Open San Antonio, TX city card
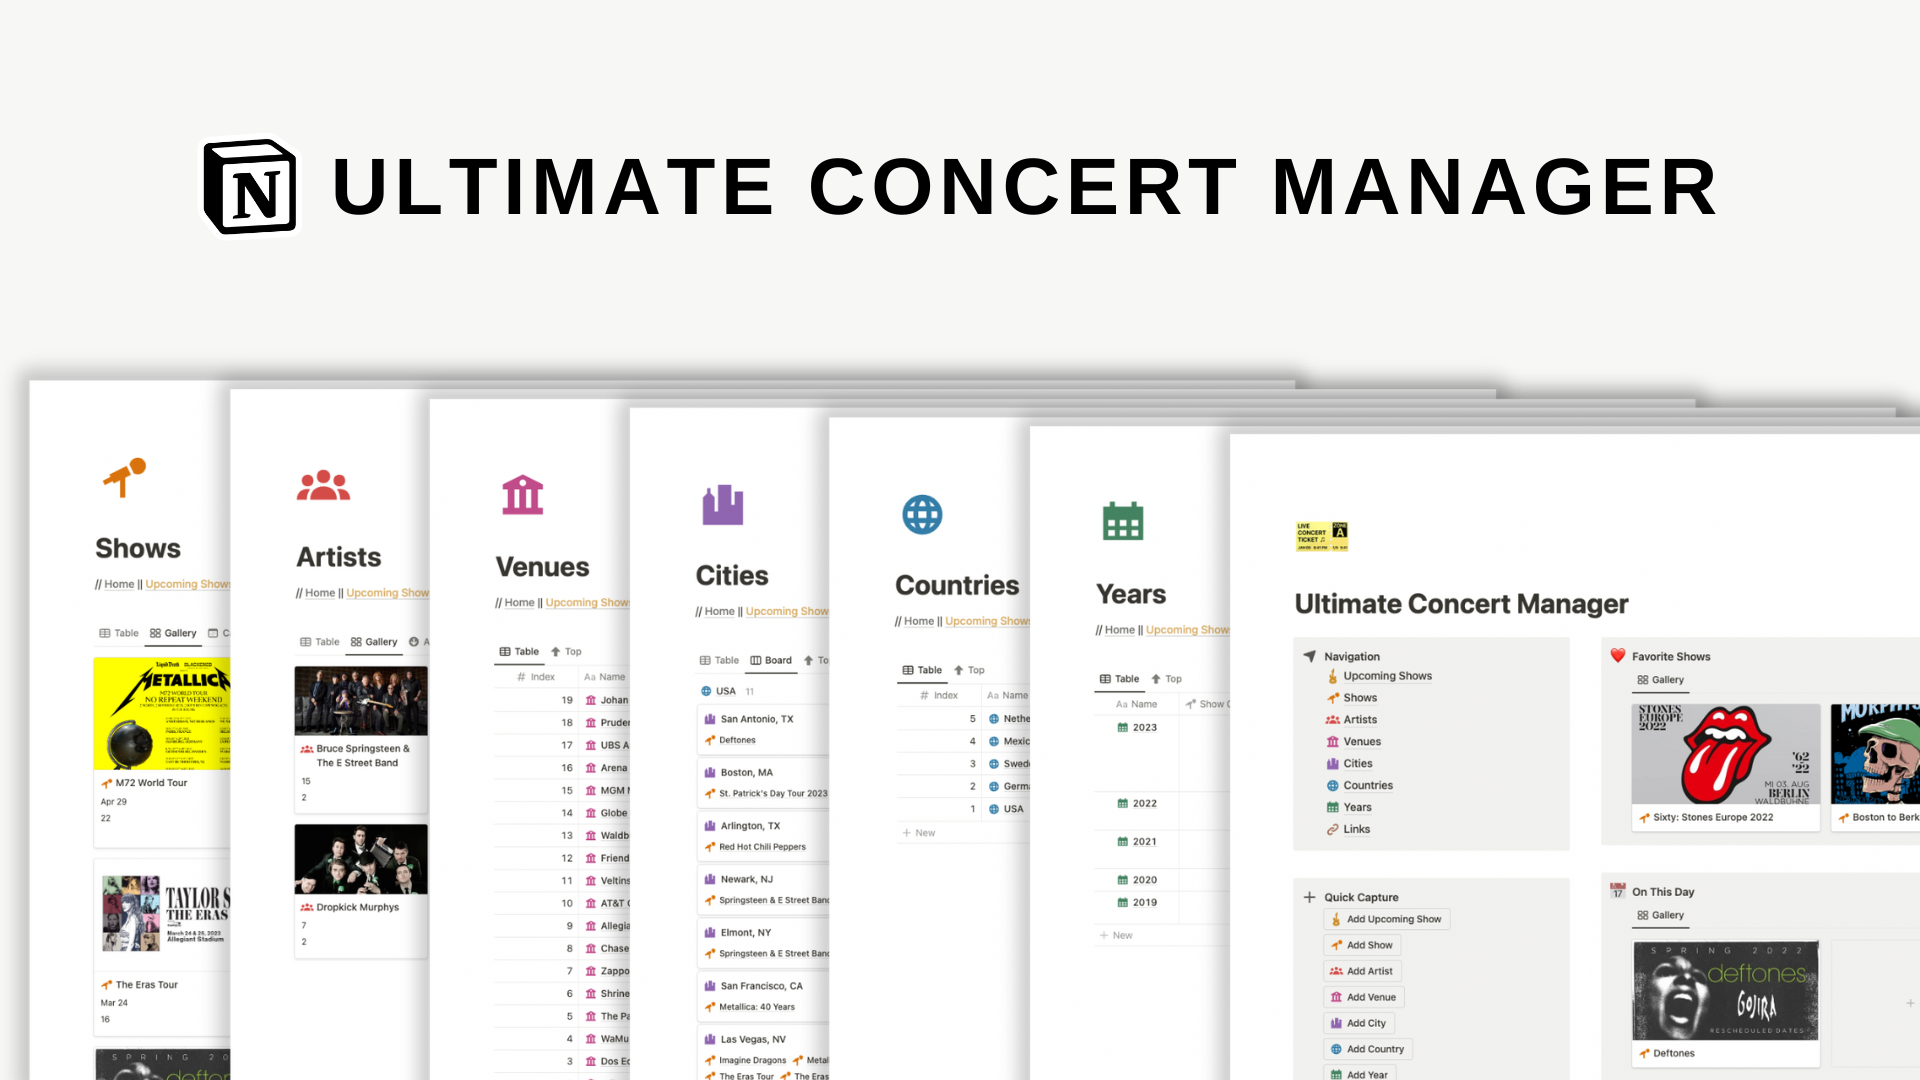The height and width of the screenshot is (1080, 1920). 763,729
